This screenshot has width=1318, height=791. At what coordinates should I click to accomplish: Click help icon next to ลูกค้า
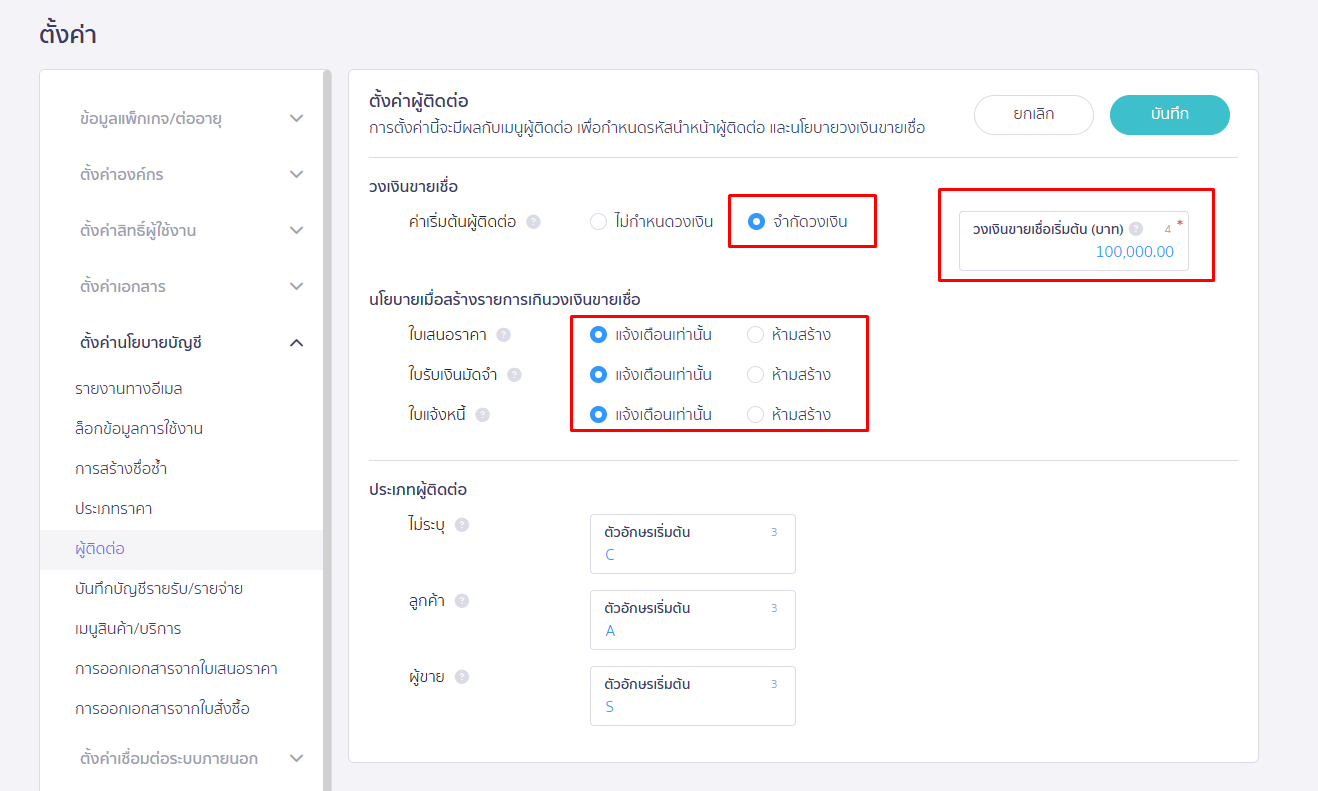(x=461, y=601)
